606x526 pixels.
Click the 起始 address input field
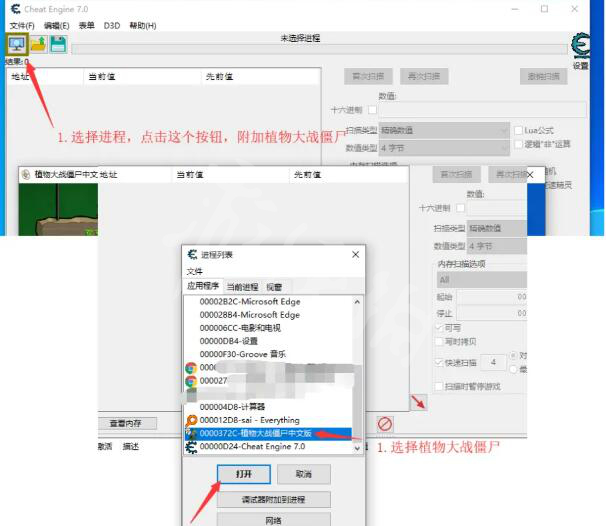click(x=492, y=297)
